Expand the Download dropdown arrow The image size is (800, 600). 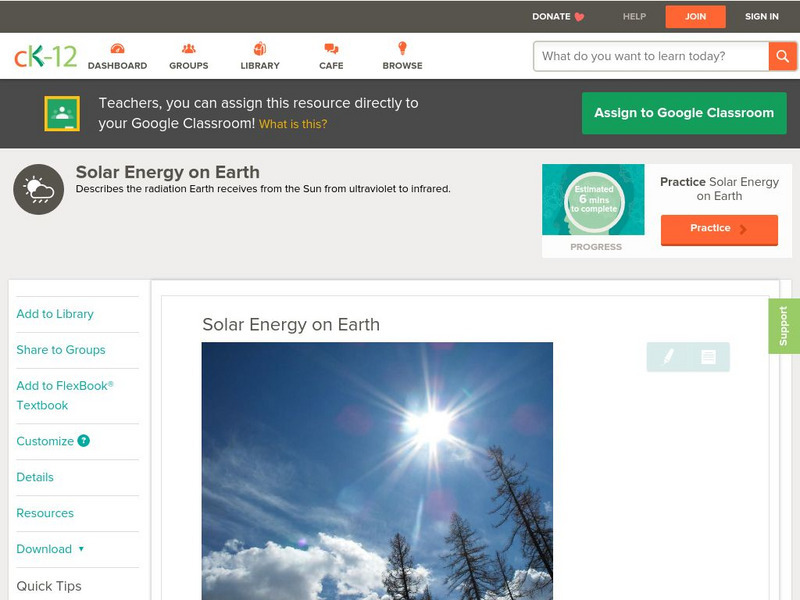point(81,549)
